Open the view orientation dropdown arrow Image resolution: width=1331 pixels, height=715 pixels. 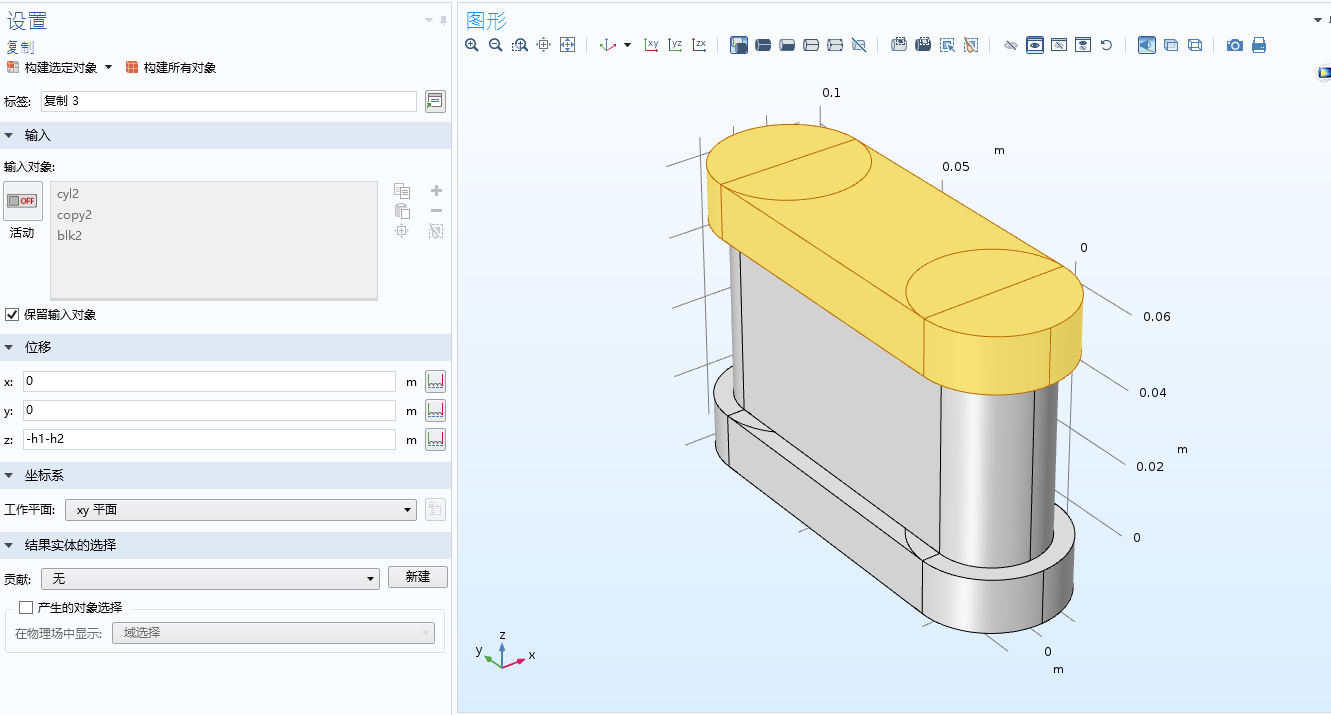point(628,45)
